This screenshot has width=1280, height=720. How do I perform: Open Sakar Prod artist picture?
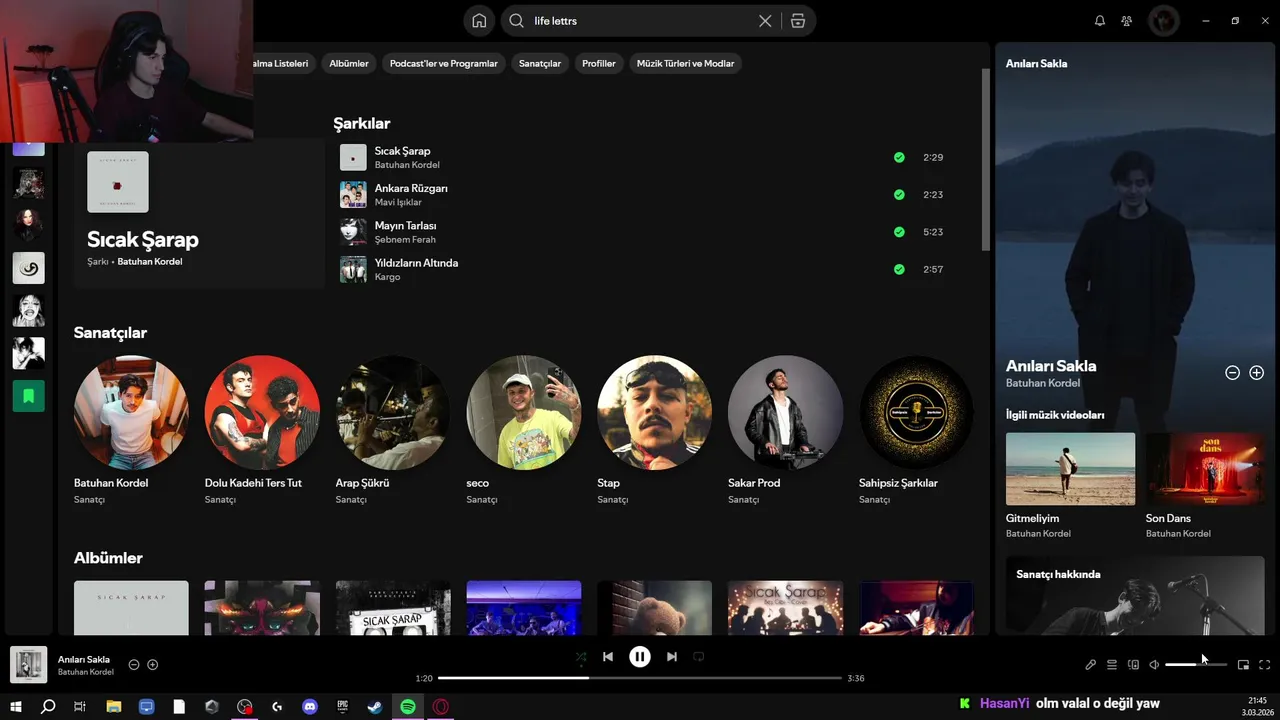785,413
